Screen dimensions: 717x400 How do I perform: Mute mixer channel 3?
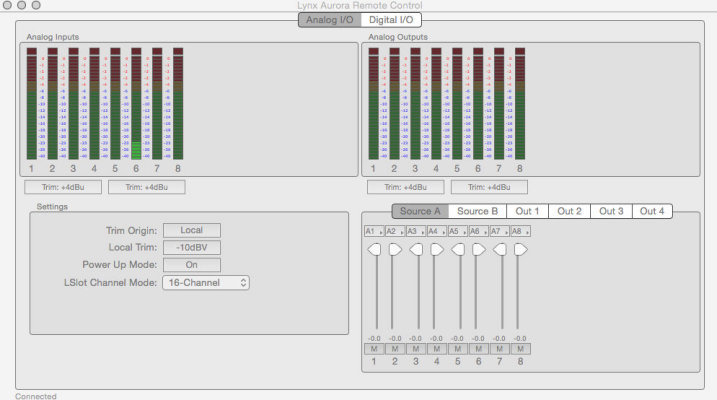416,349
